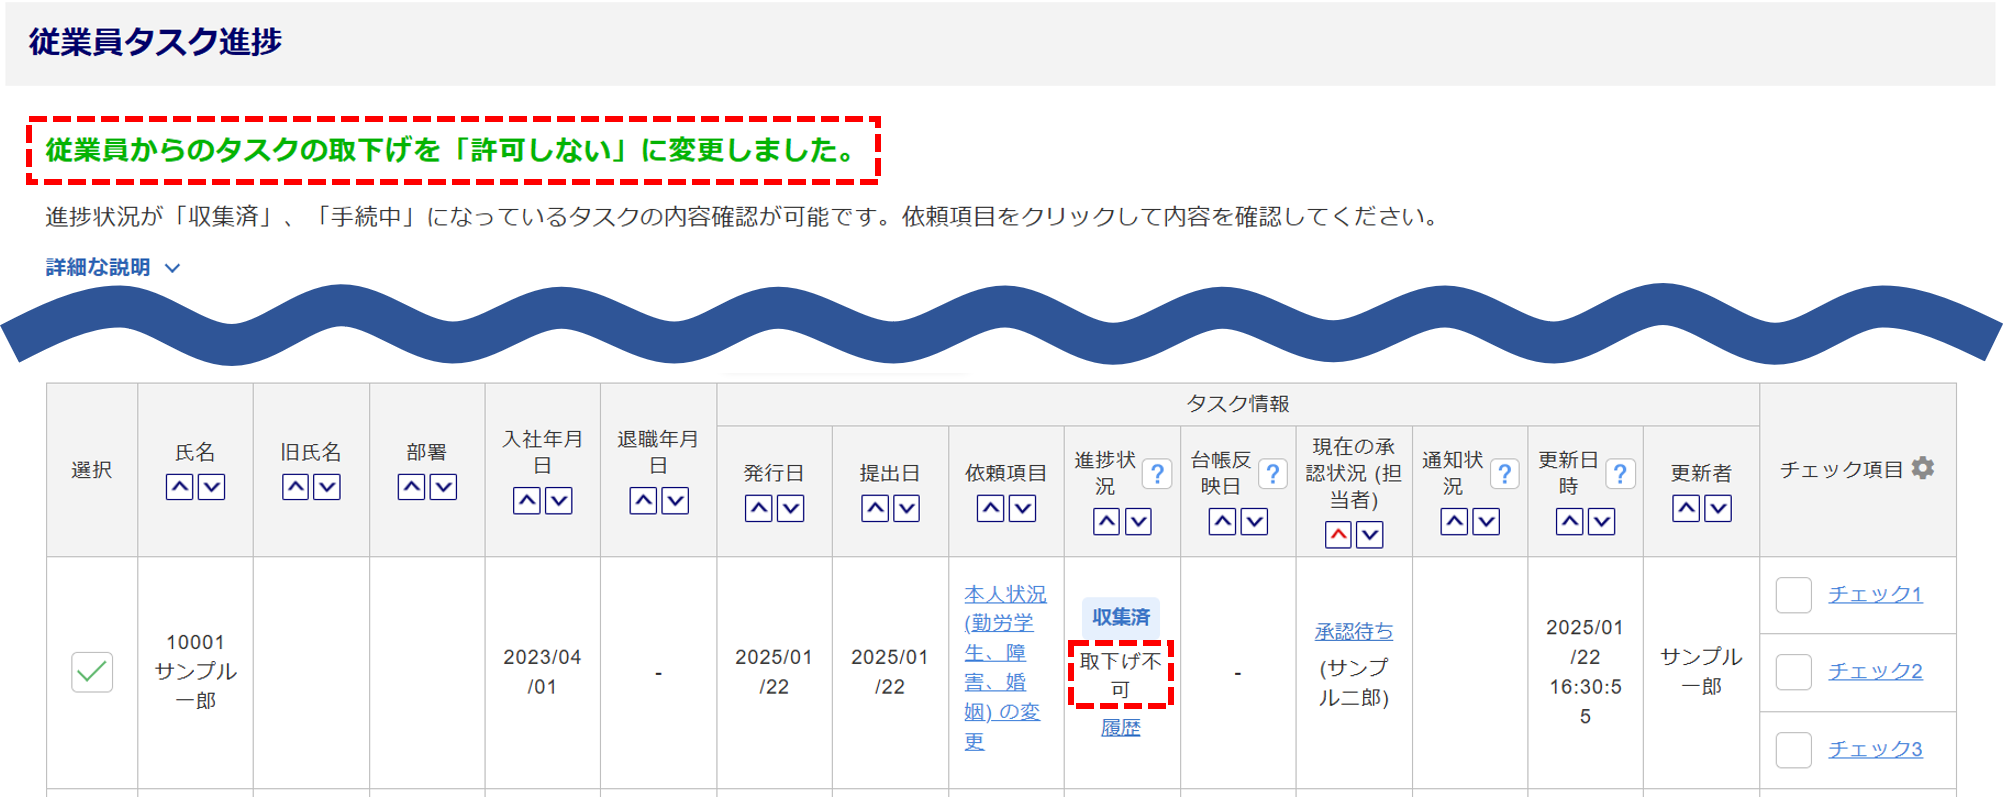Open help for 台帳反映日 column
2004x797 pixels.
point(1273,473)
